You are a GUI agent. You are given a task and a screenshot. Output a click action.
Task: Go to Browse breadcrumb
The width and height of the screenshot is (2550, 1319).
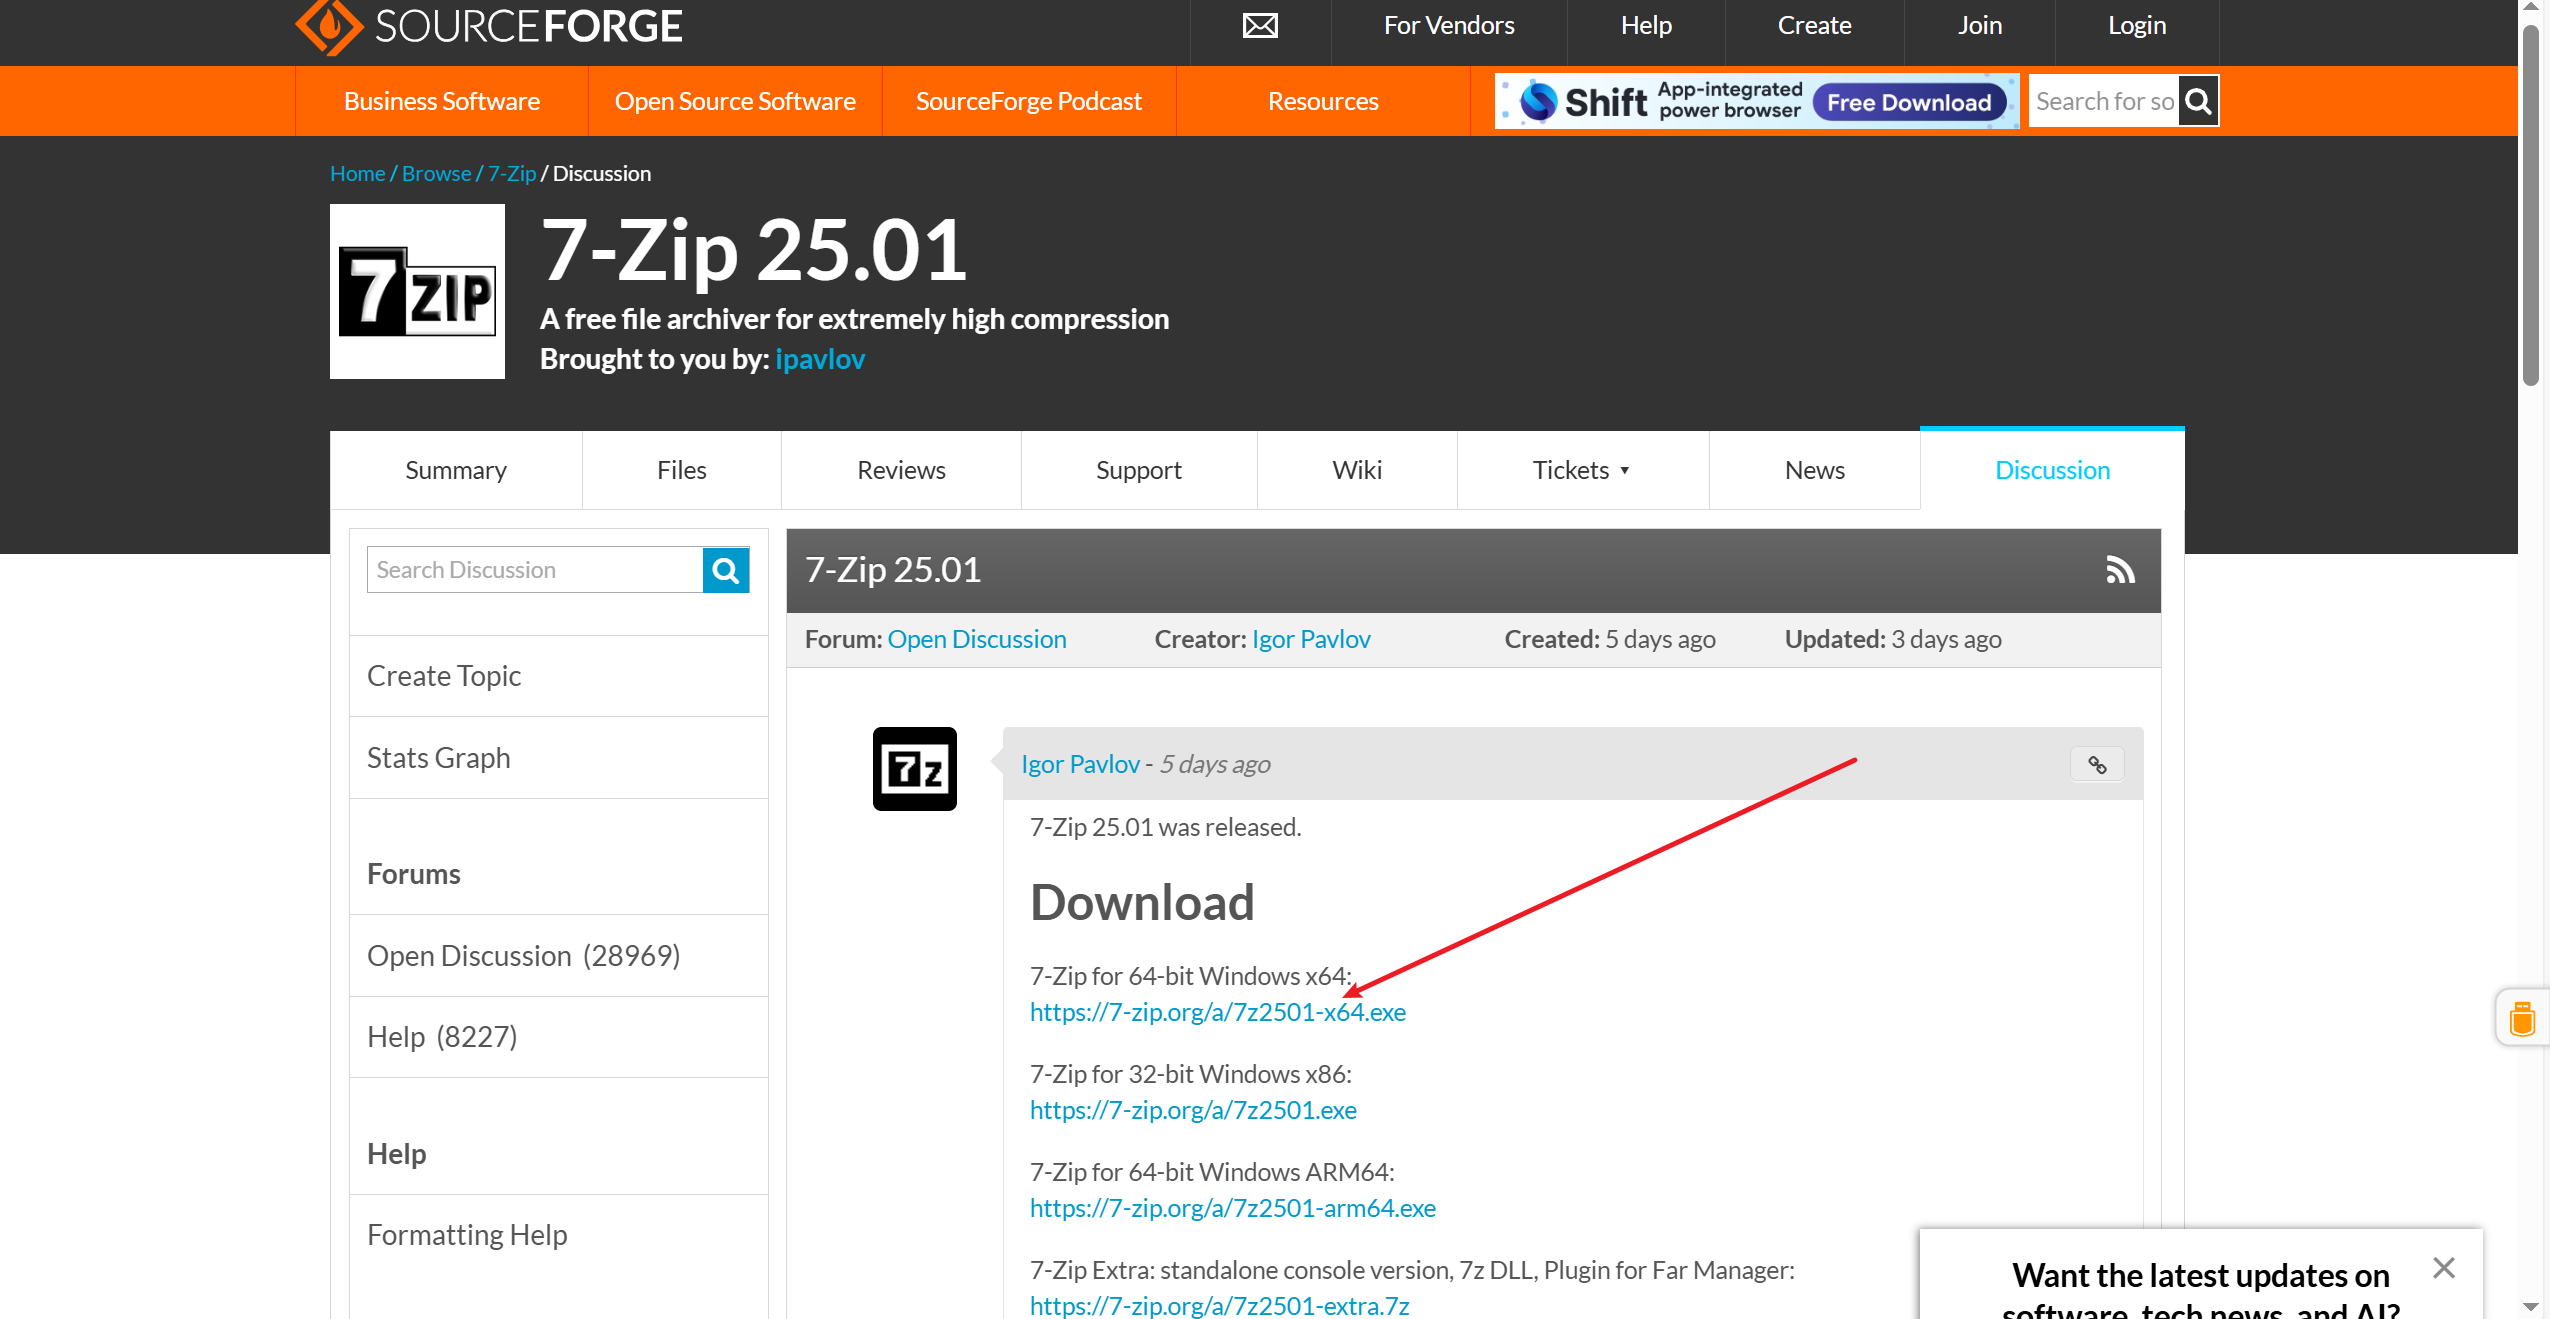tap(436, 173)
